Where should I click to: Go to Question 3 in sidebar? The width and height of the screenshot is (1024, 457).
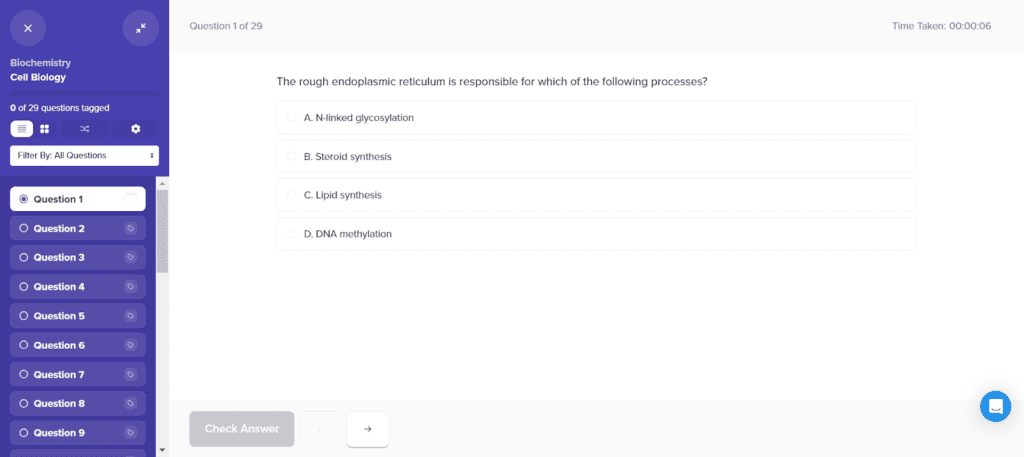[x=78, y=257]
